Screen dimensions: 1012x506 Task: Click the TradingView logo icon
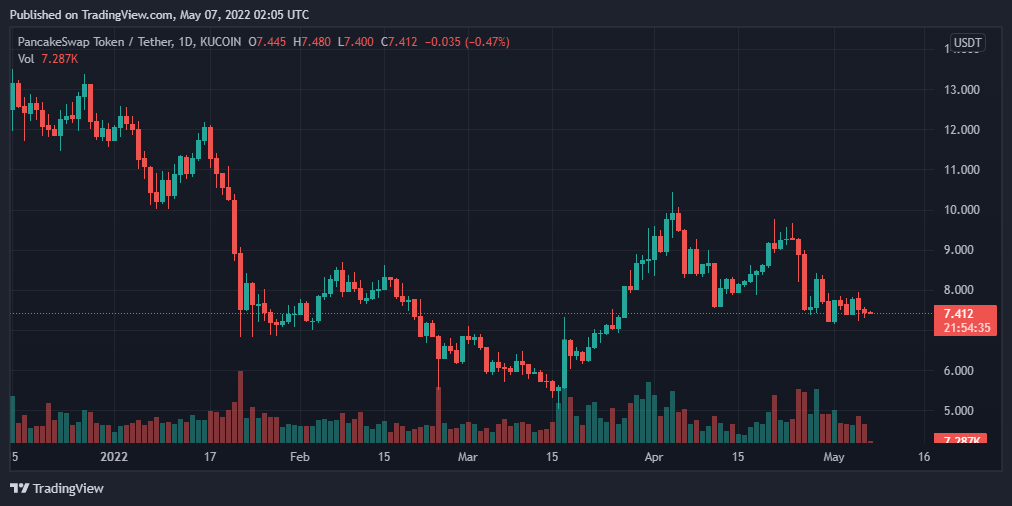click(x=19, y=488)
